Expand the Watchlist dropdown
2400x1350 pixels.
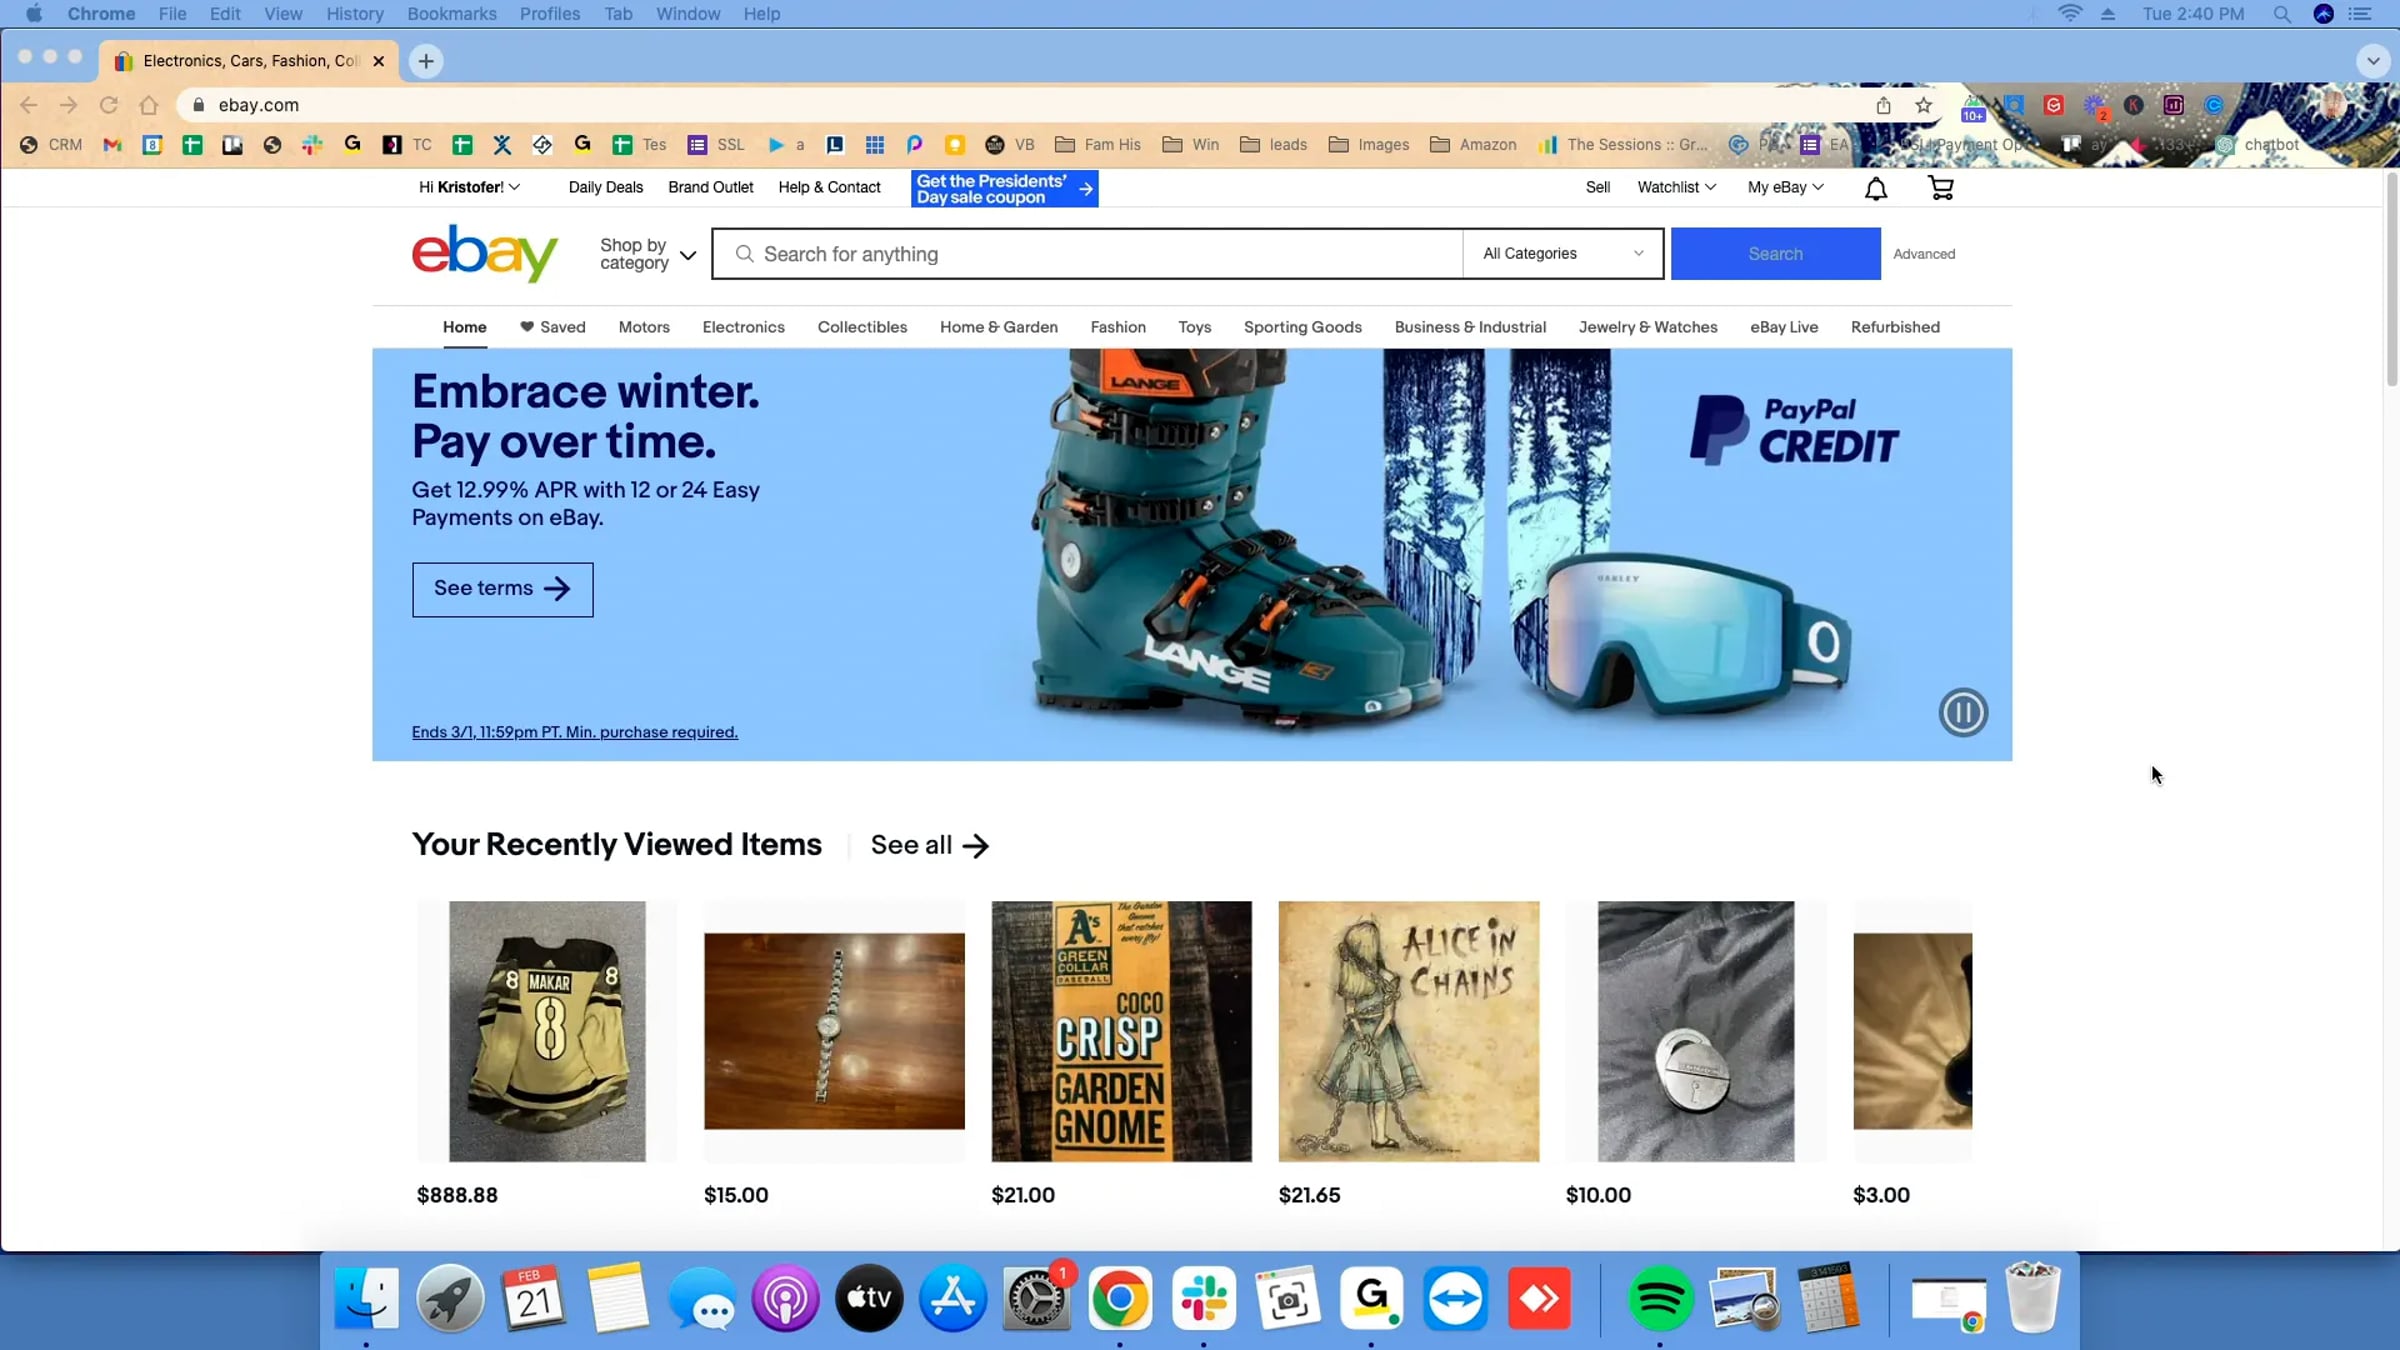[1676, 187]
